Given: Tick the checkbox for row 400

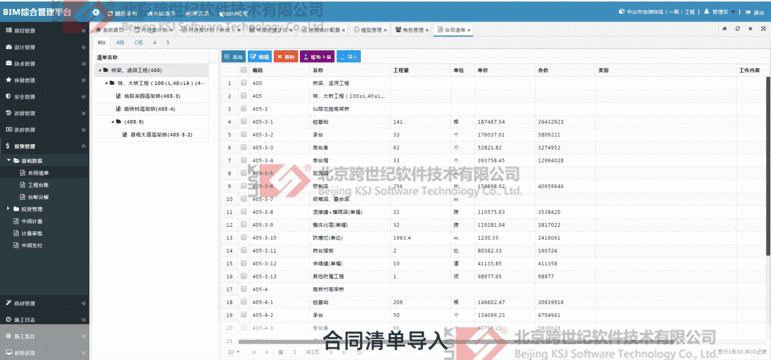Looking at the screenshot, I should pos(243,83).
